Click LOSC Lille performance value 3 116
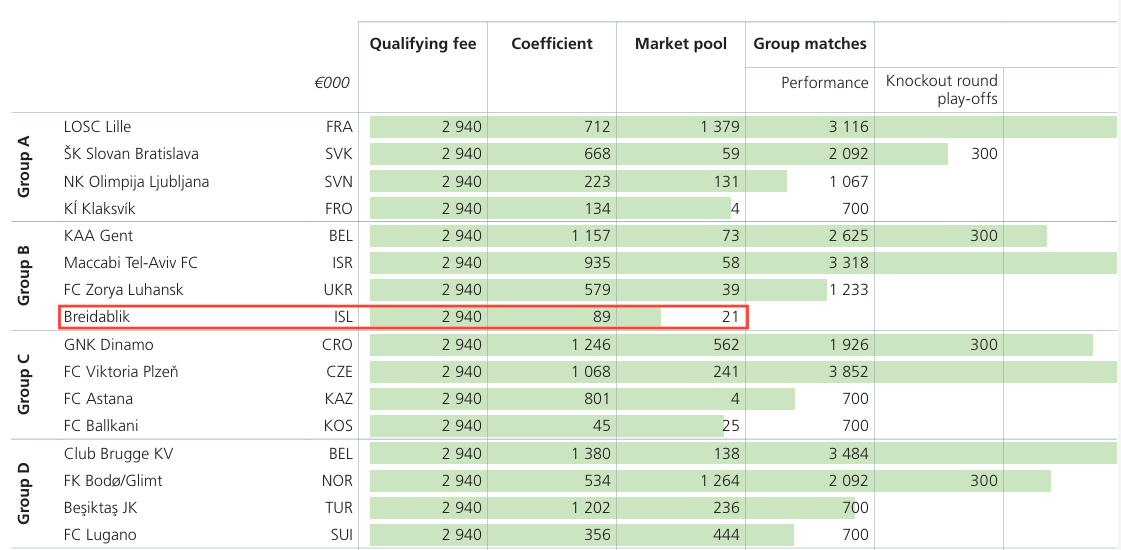The height and width of the screenshot is (550, 1121). [849, 127]
